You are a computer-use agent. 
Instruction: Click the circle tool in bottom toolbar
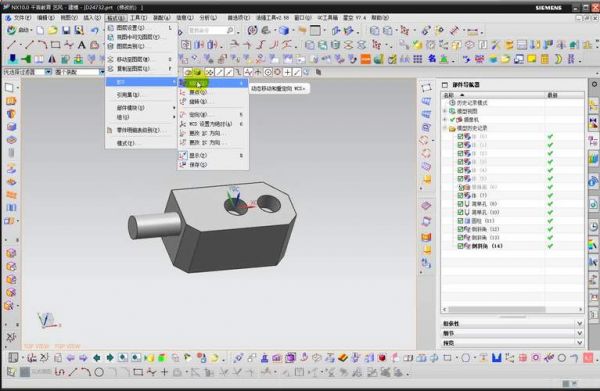99,372
